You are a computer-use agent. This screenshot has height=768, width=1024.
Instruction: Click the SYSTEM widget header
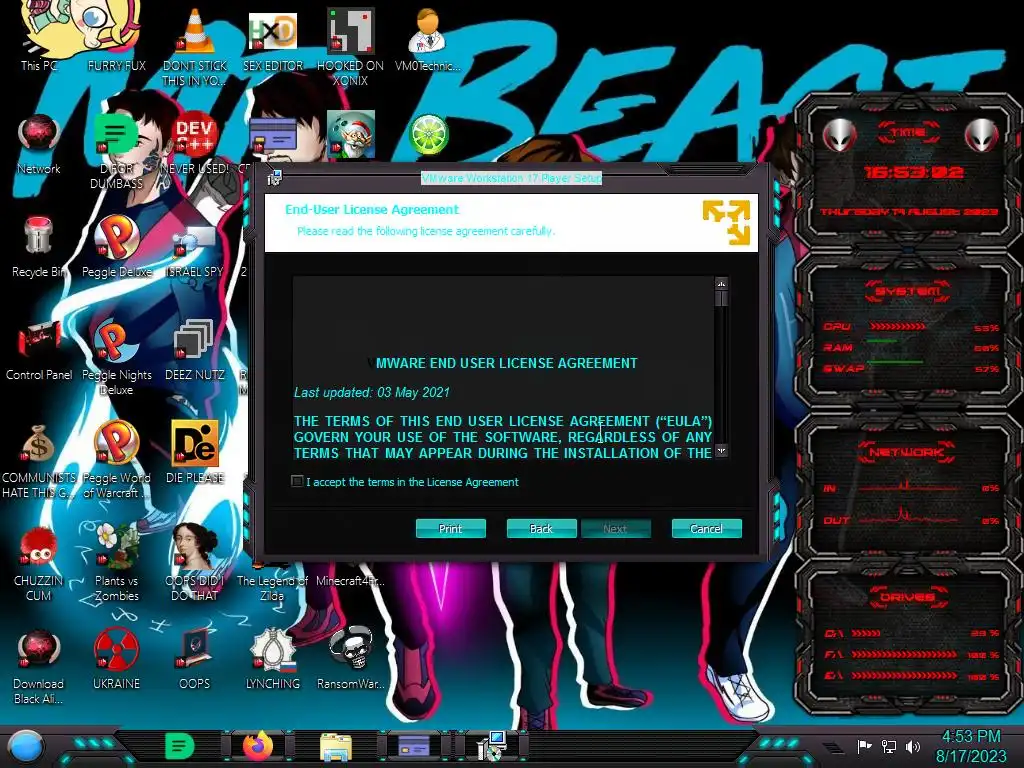pyautogui.click(x=908, y=291)
